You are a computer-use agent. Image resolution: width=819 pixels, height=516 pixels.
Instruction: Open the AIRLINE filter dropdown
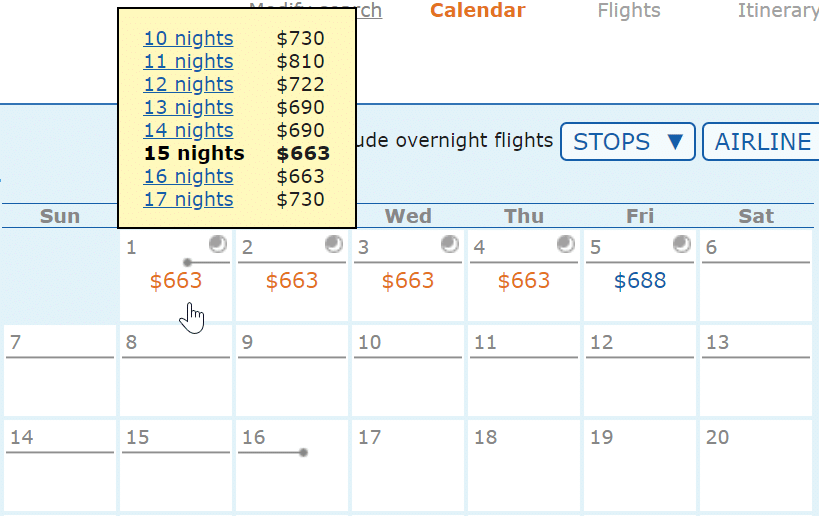coord(762,142)
